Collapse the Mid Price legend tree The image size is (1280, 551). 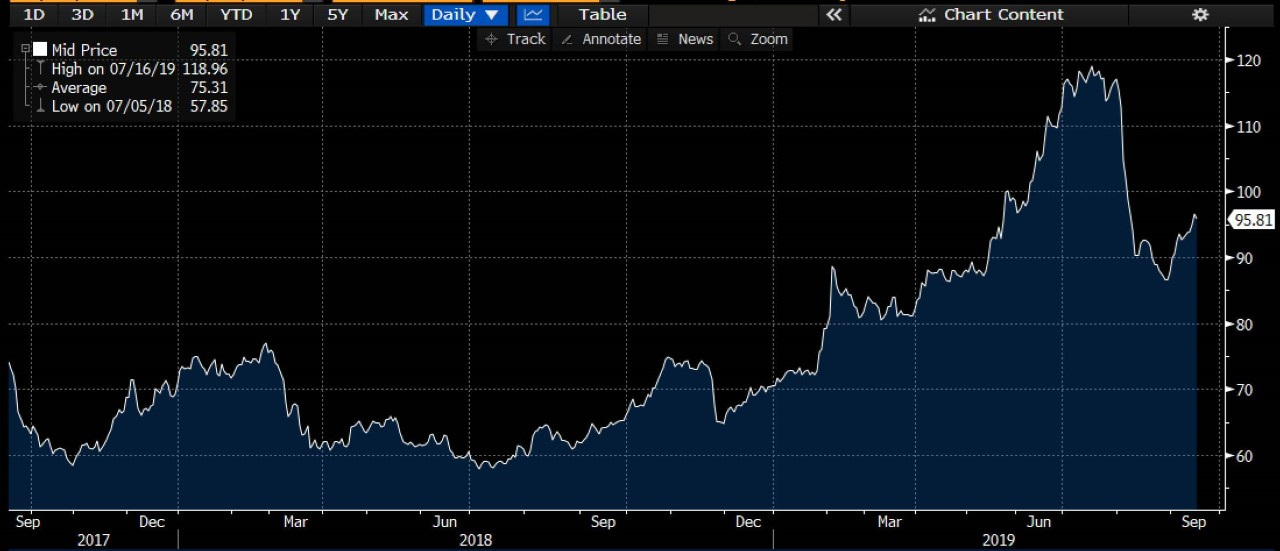(x=25, y=49)
